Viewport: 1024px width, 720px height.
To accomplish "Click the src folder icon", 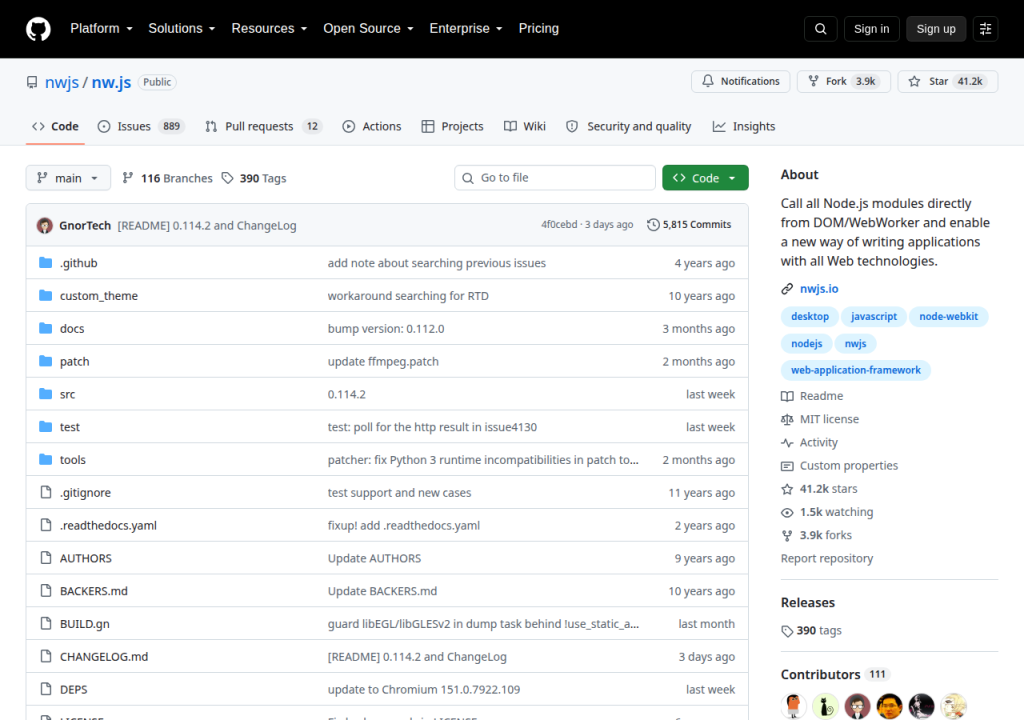I will tap(45, 393).
